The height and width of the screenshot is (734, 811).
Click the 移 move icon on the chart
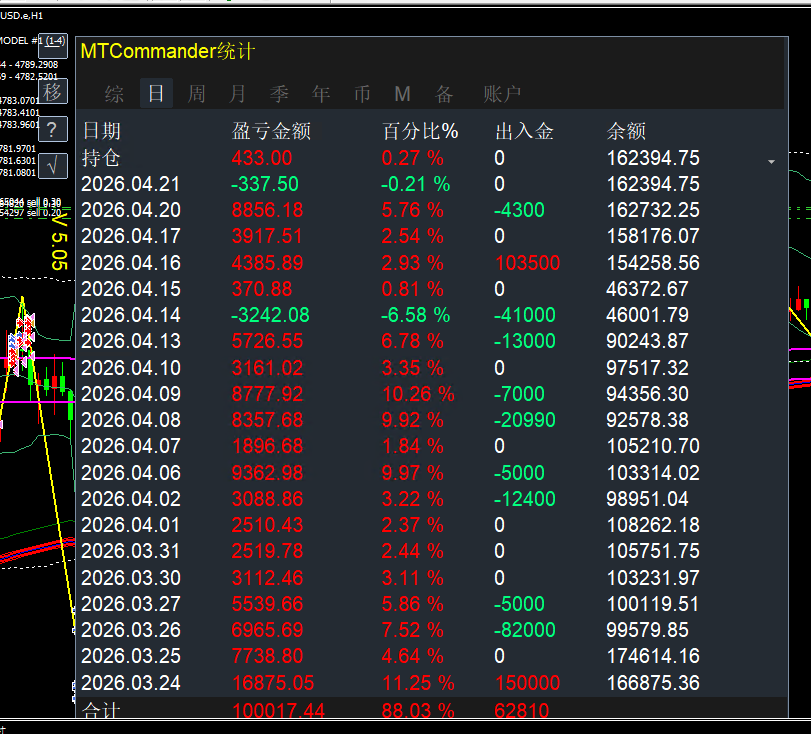coord(51,90)
